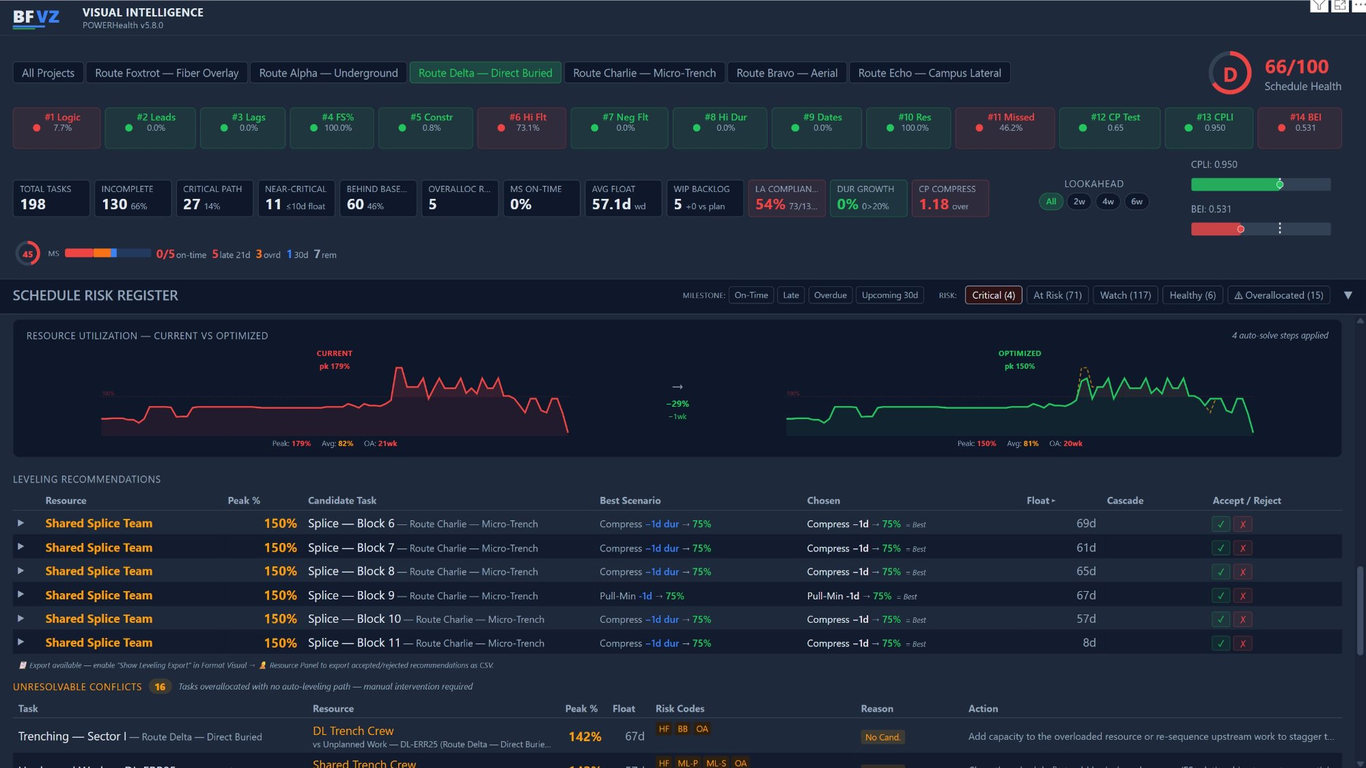Reject the Splice Block 11 recommendation
This screenshot has height=768, width=1366.
tap(1242, 644)
